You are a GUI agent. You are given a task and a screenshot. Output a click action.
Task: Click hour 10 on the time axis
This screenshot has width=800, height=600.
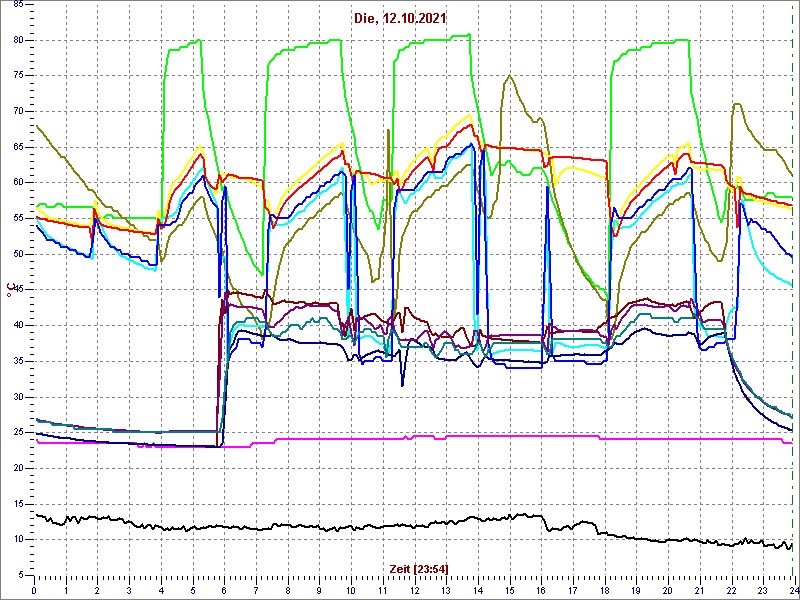[x=351, y=590]
